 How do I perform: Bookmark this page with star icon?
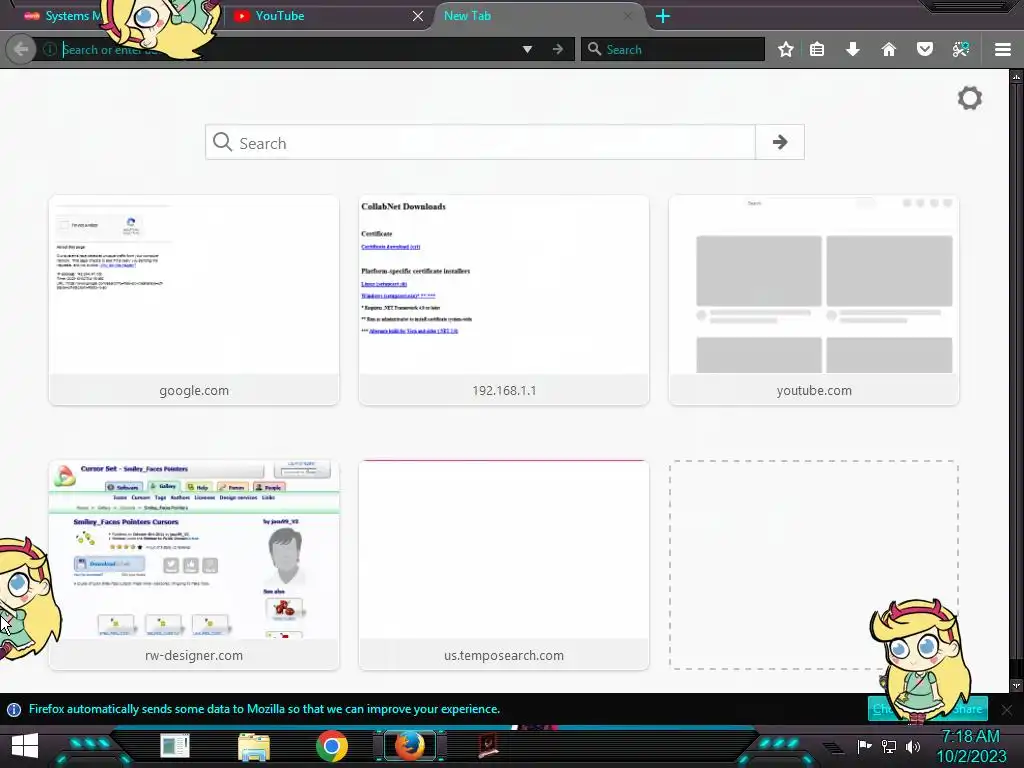(x=786, y=50)
